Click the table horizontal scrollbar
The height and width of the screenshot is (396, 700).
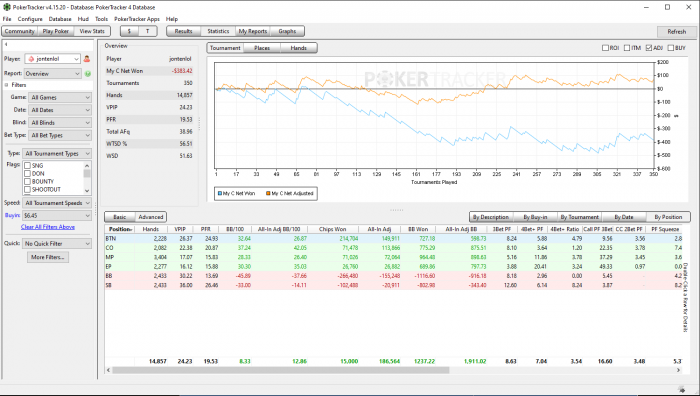point(281,370)
